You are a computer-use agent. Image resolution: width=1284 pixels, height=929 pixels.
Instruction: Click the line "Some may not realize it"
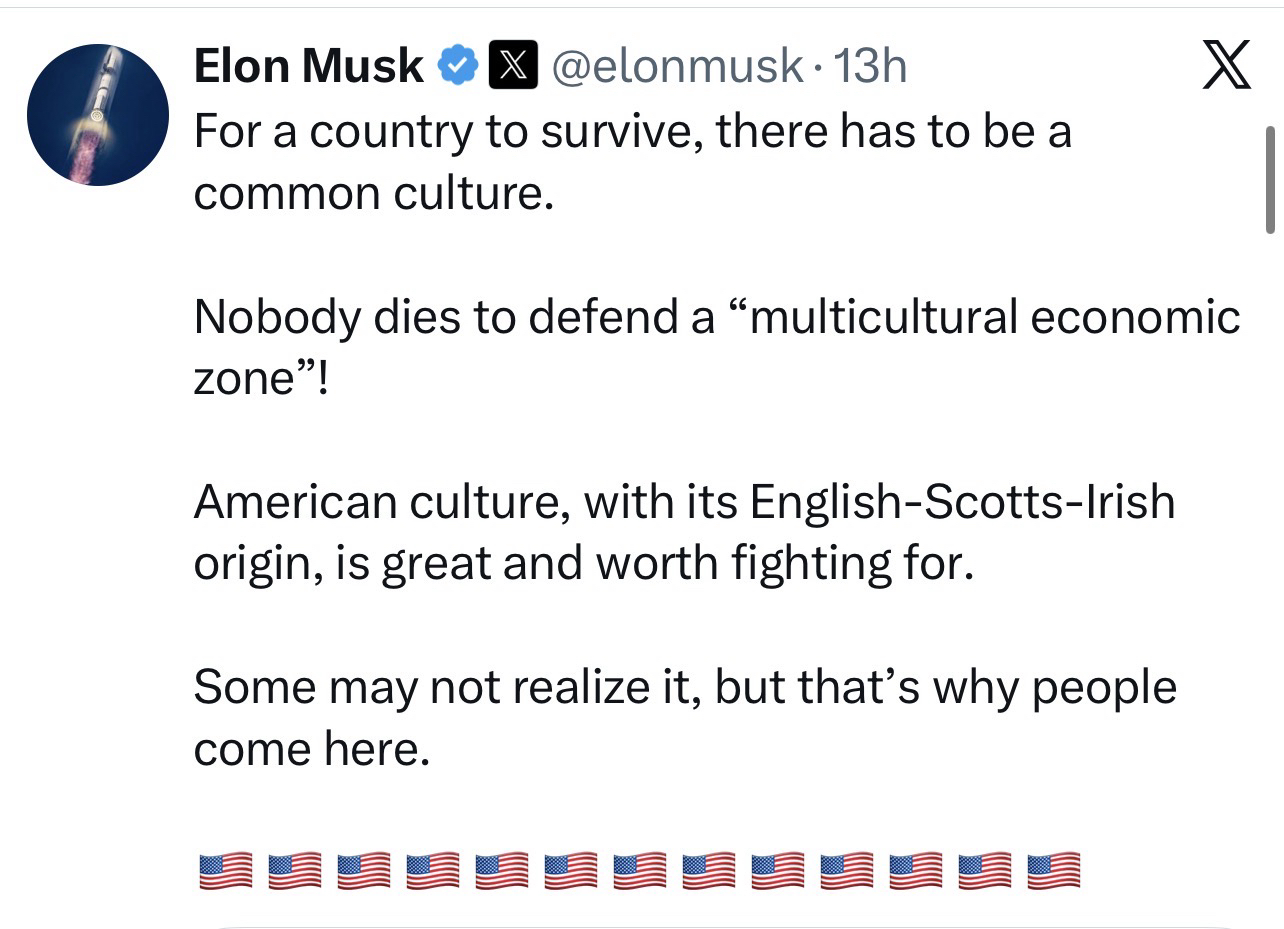(450, 687)
